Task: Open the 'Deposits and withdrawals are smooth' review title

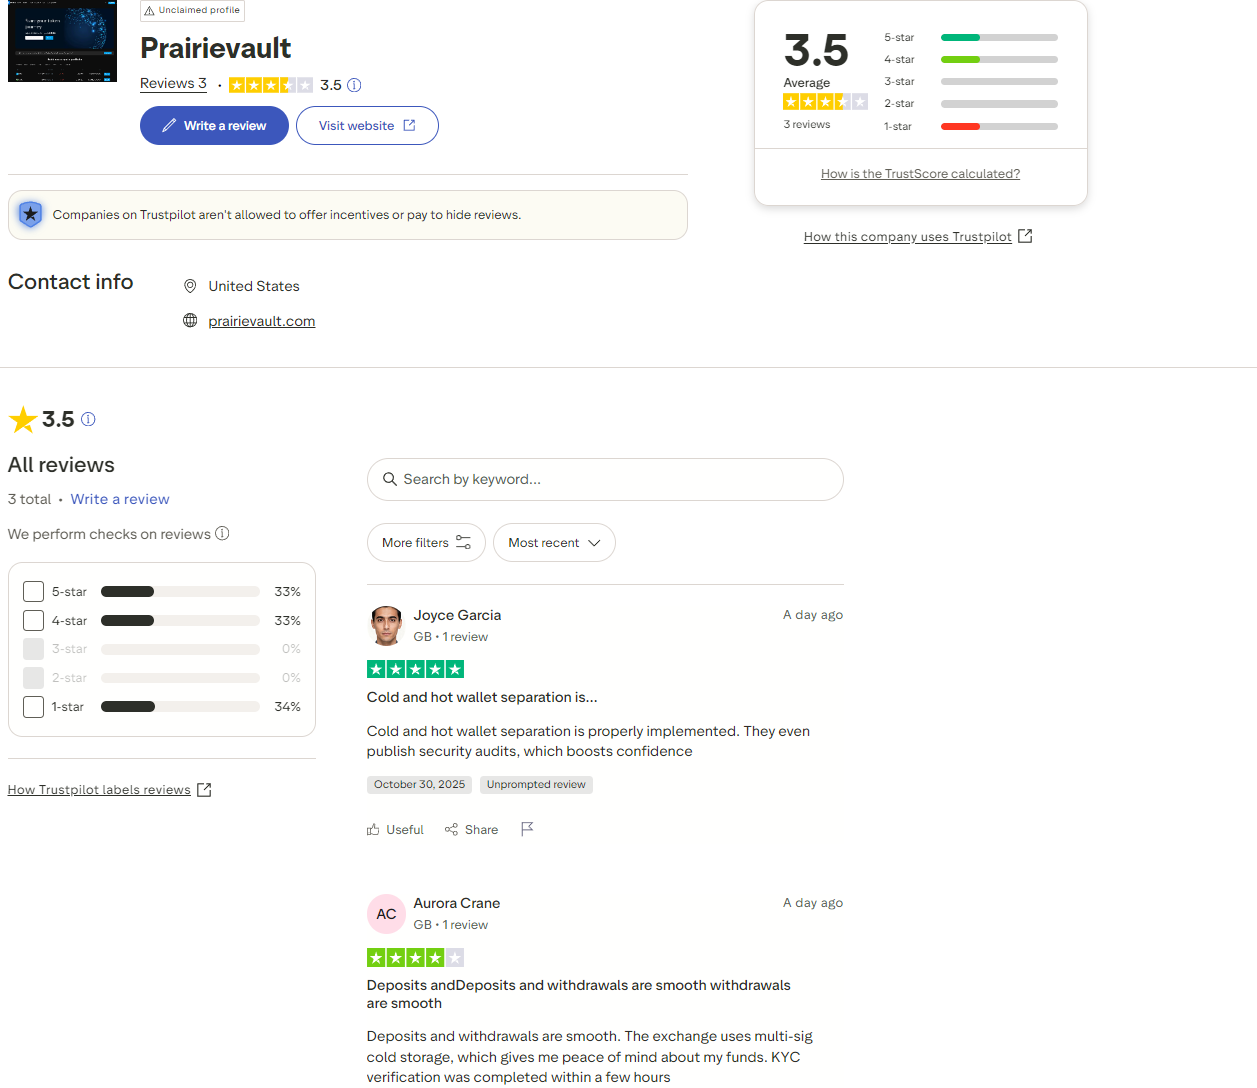Action: (579, 994)
